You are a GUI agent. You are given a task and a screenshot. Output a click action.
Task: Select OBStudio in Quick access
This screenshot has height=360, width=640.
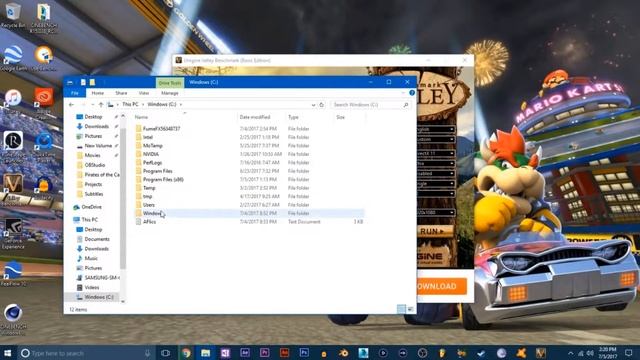pos(95,165)
